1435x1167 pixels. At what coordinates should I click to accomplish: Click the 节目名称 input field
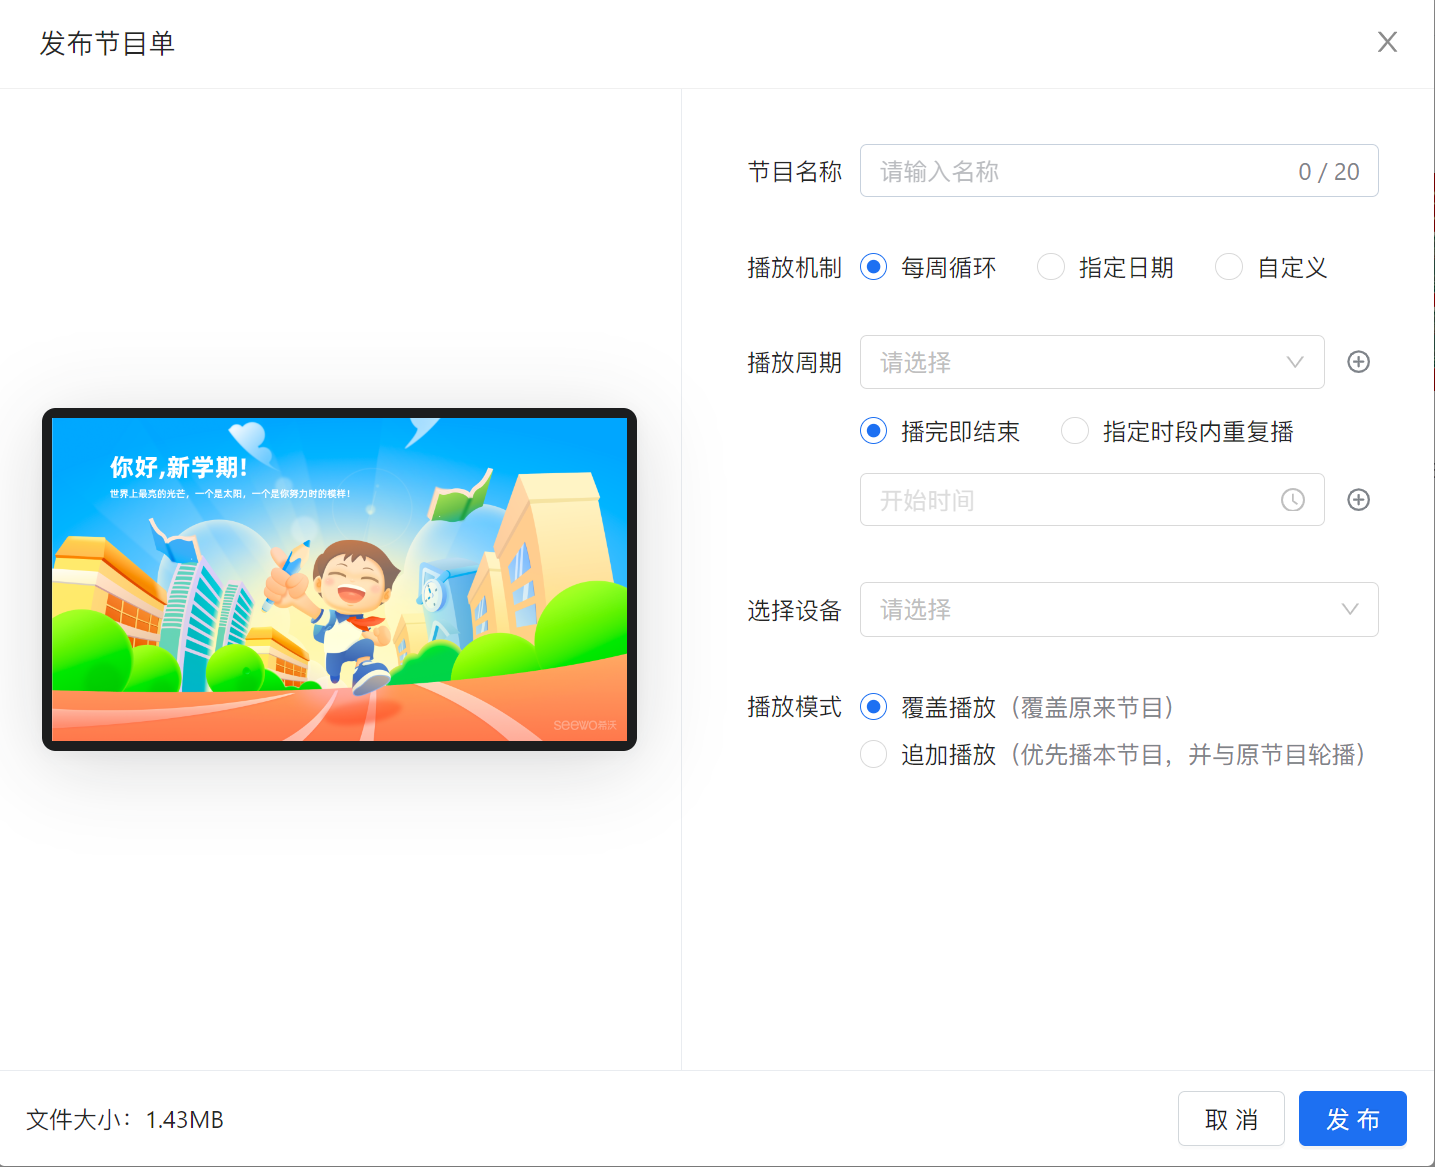[x=1119, y=171]
